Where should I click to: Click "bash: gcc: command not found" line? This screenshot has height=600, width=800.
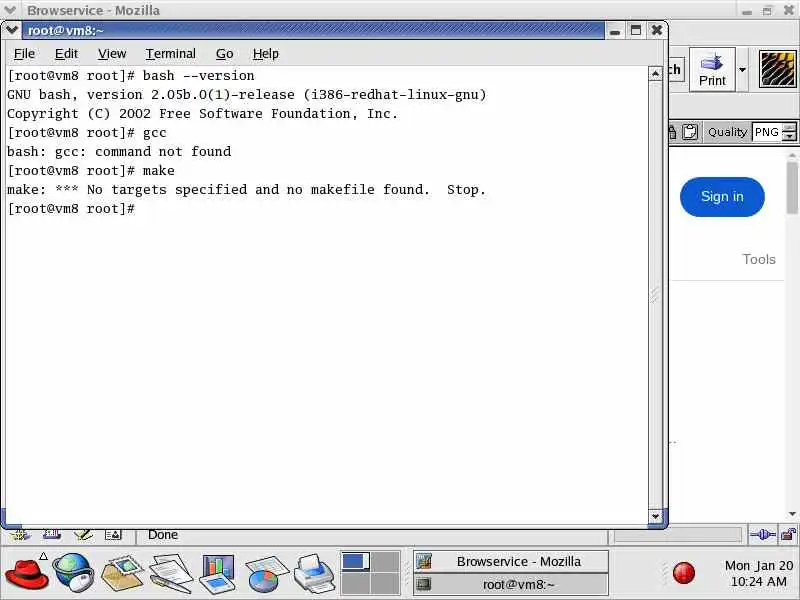coord(119,152)
